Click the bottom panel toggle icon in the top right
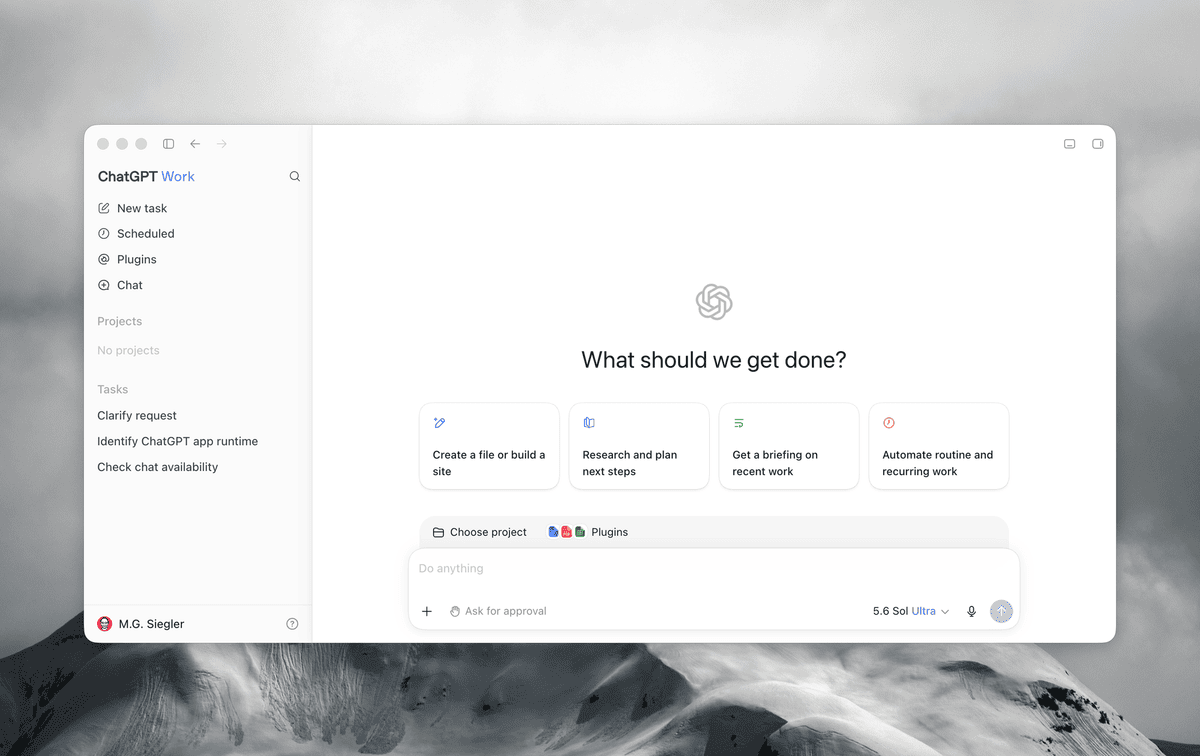1200x756 pixels. pos(1070,144)
